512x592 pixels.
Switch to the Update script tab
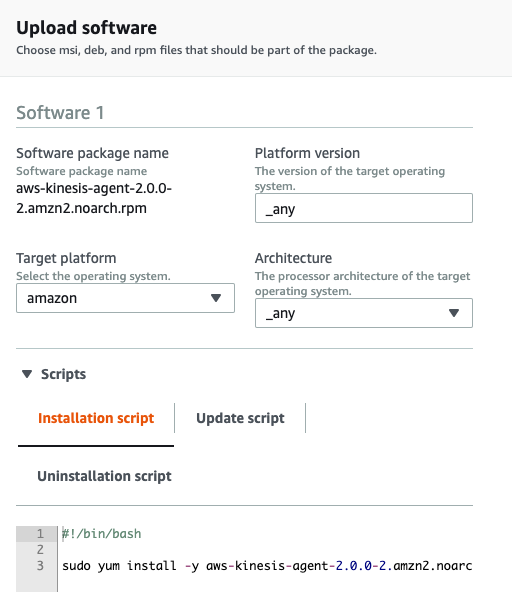(x=240, y=418)
